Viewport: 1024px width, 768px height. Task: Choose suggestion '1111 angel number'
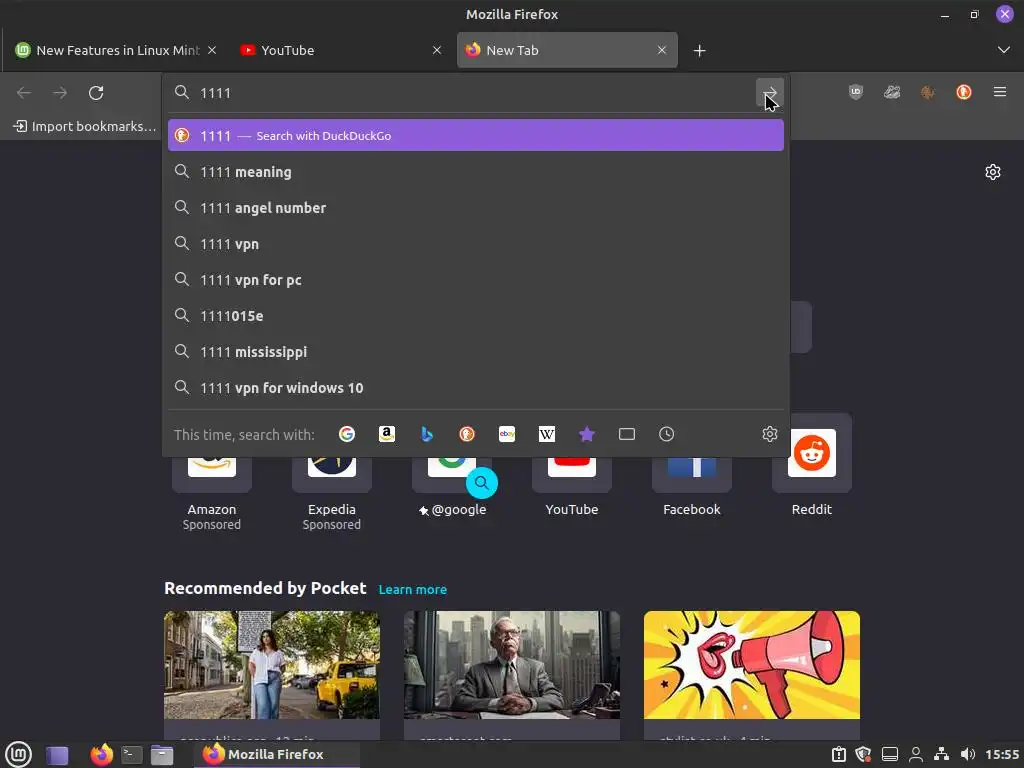(x=475, y=208)
